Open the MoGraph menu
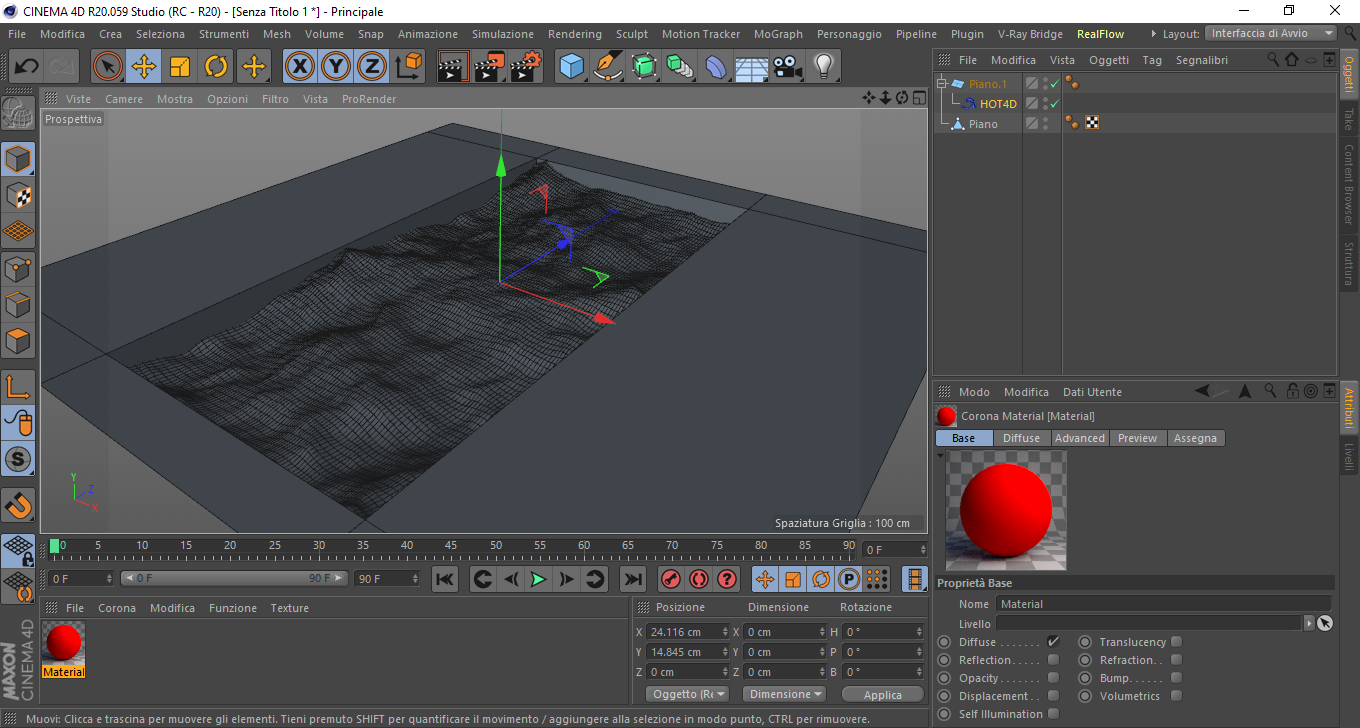 (778, 34)
